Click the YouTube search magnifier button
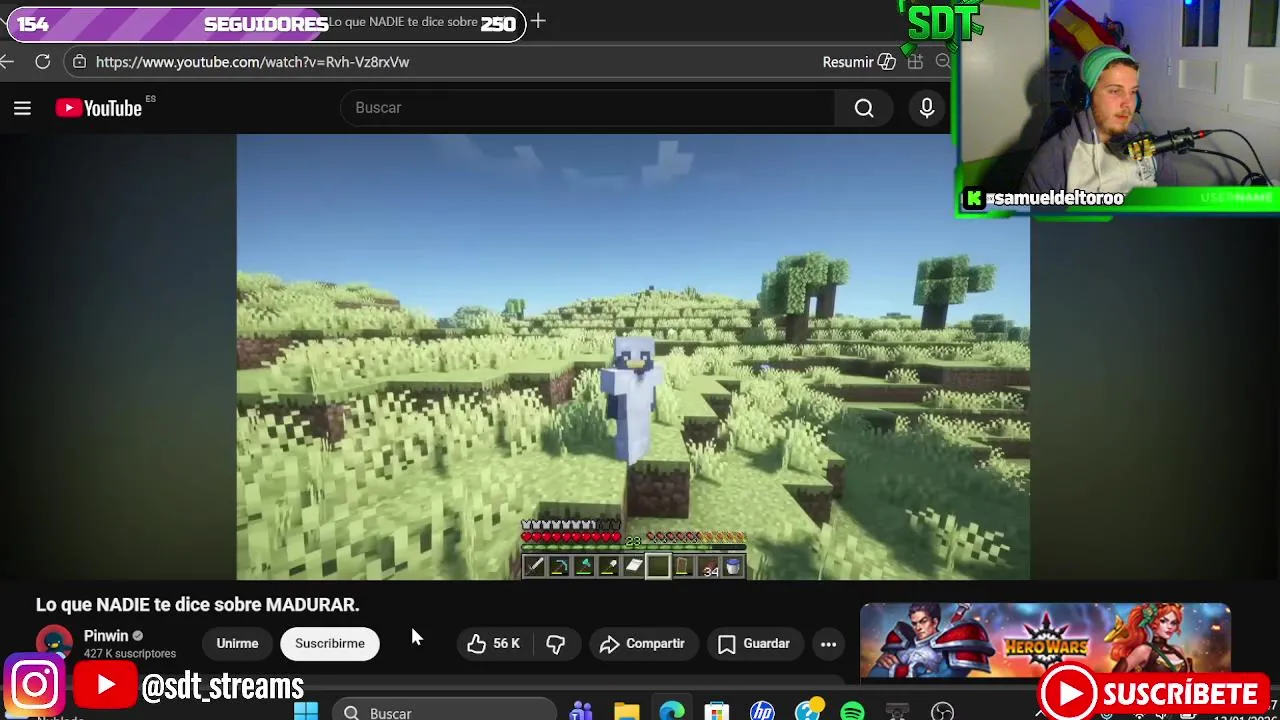This screenshot has height=720, width=1280. click(864, 108)
